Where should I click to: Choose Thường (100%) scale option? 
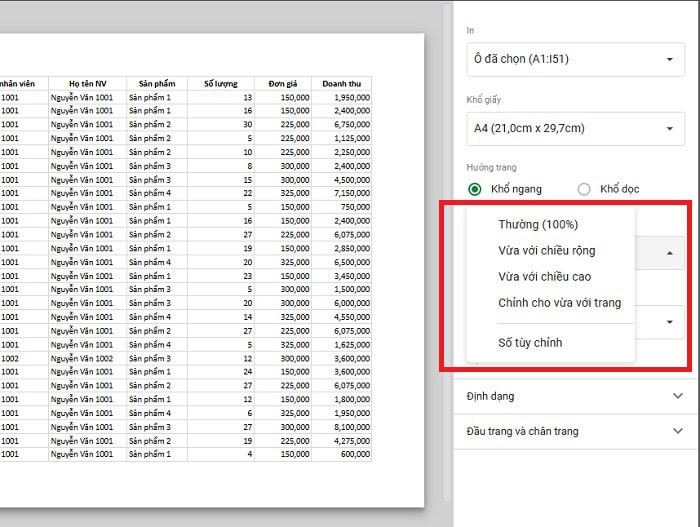[x=538, y=224]
